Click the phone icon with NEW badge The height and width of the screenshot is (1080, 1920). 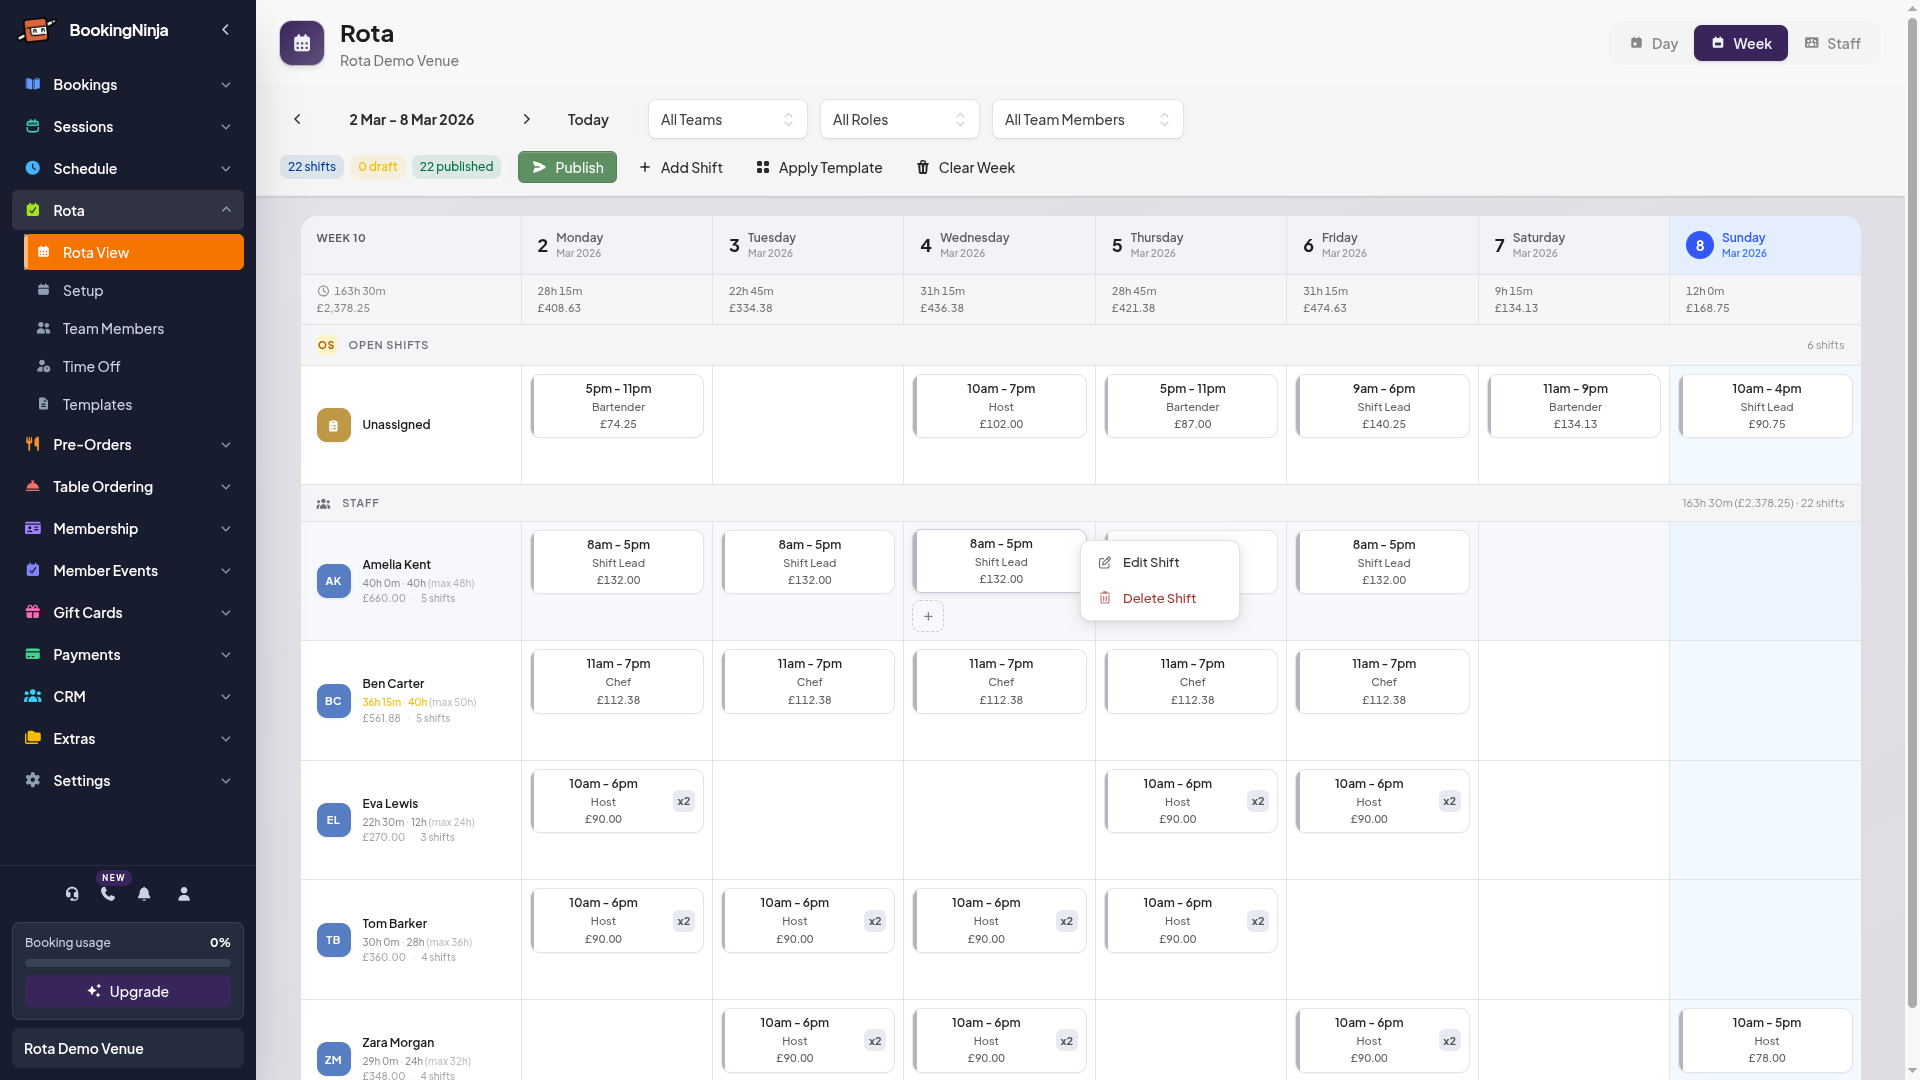(108, 894)
